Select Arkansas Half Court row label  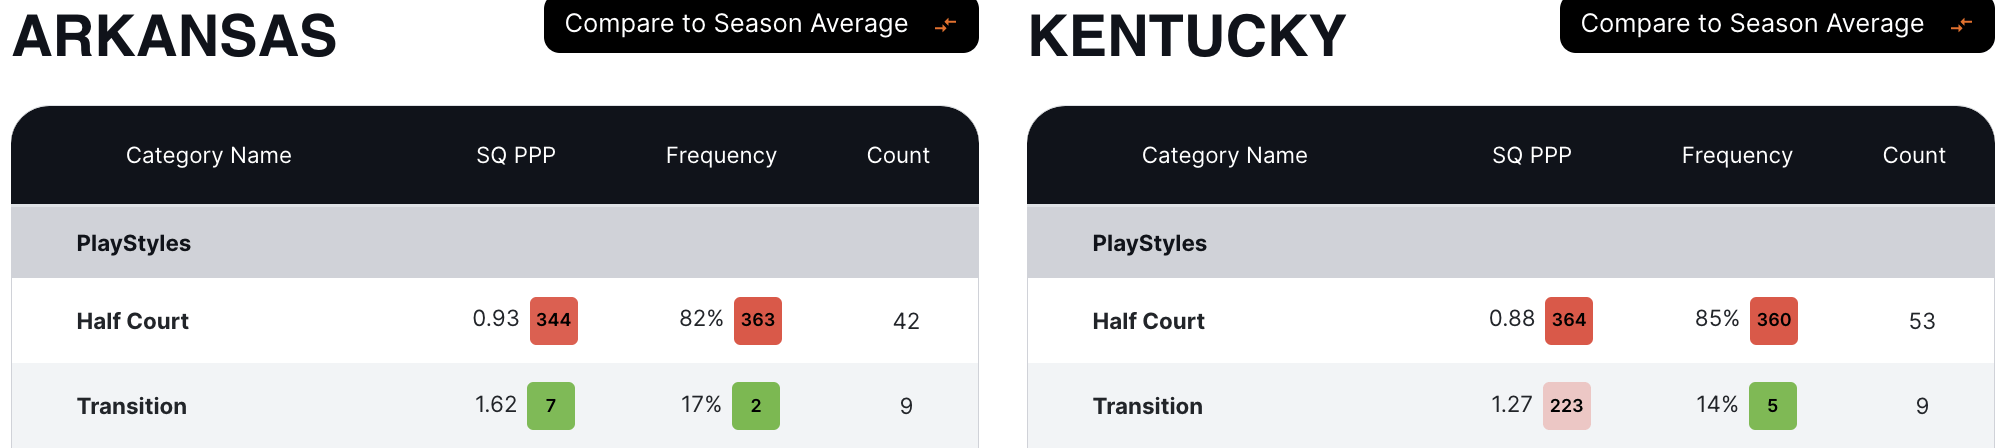click(x=133, y=321)
